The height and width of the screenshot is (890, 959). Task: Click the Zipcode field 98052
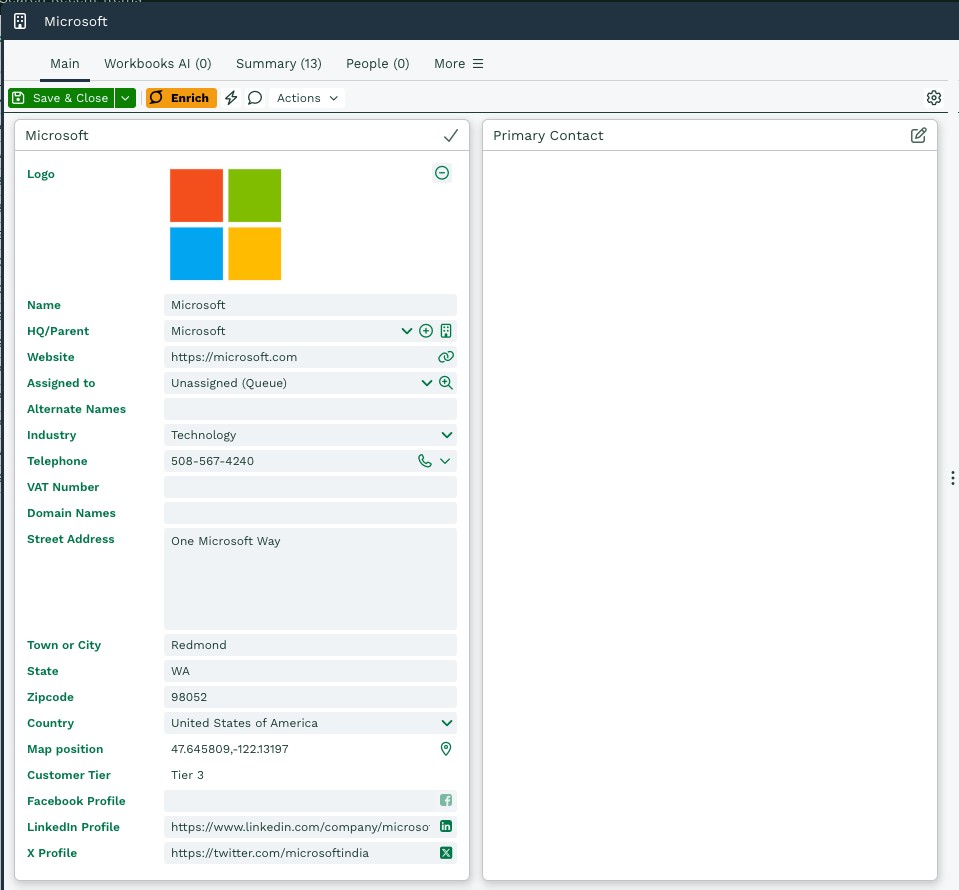pyautogui.click(x=310, y=697)
